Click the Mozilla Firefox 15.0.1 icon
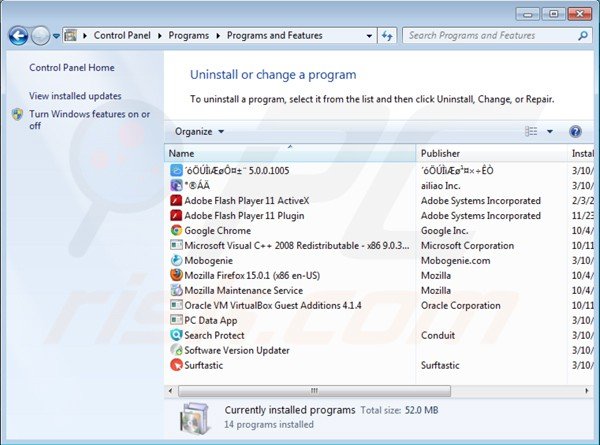Image resolution: width=600 pixels, height=445 pixels. (176, 275)
